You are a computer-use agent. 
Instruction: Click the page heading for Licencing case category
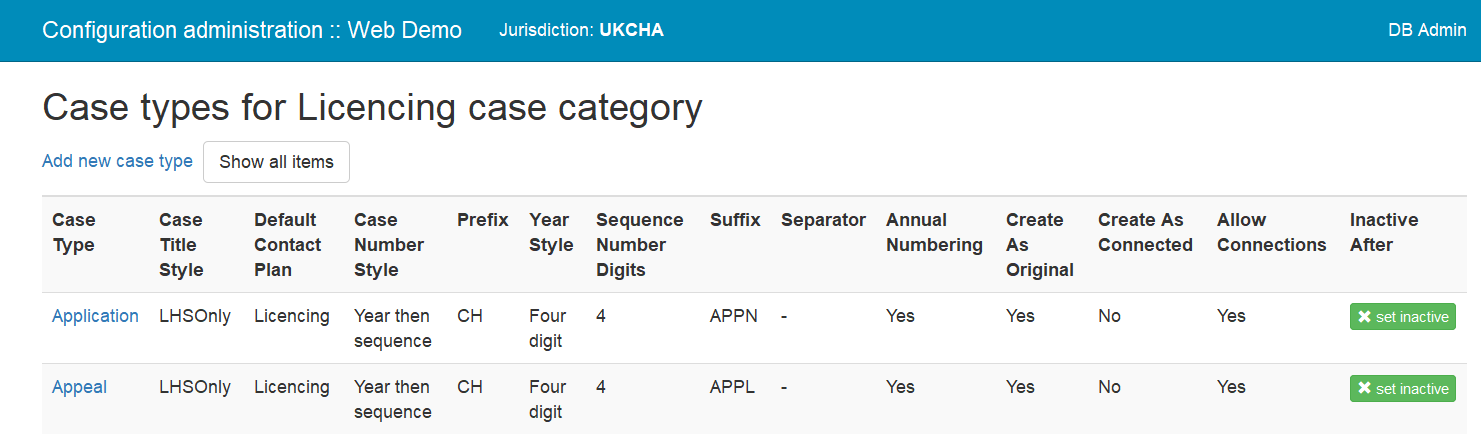[372, 107]
